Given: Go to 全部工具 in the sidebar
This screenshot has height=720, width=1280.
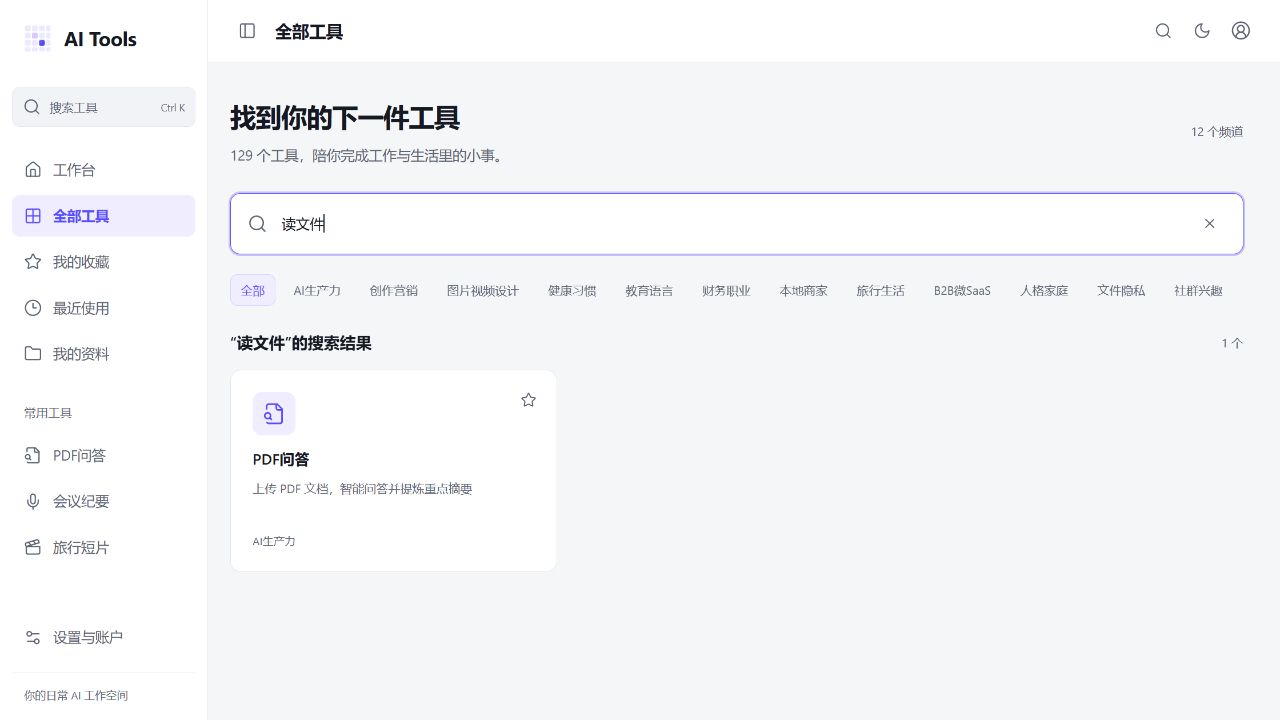Looking at the screenshot, I should (x=104, y=216).
